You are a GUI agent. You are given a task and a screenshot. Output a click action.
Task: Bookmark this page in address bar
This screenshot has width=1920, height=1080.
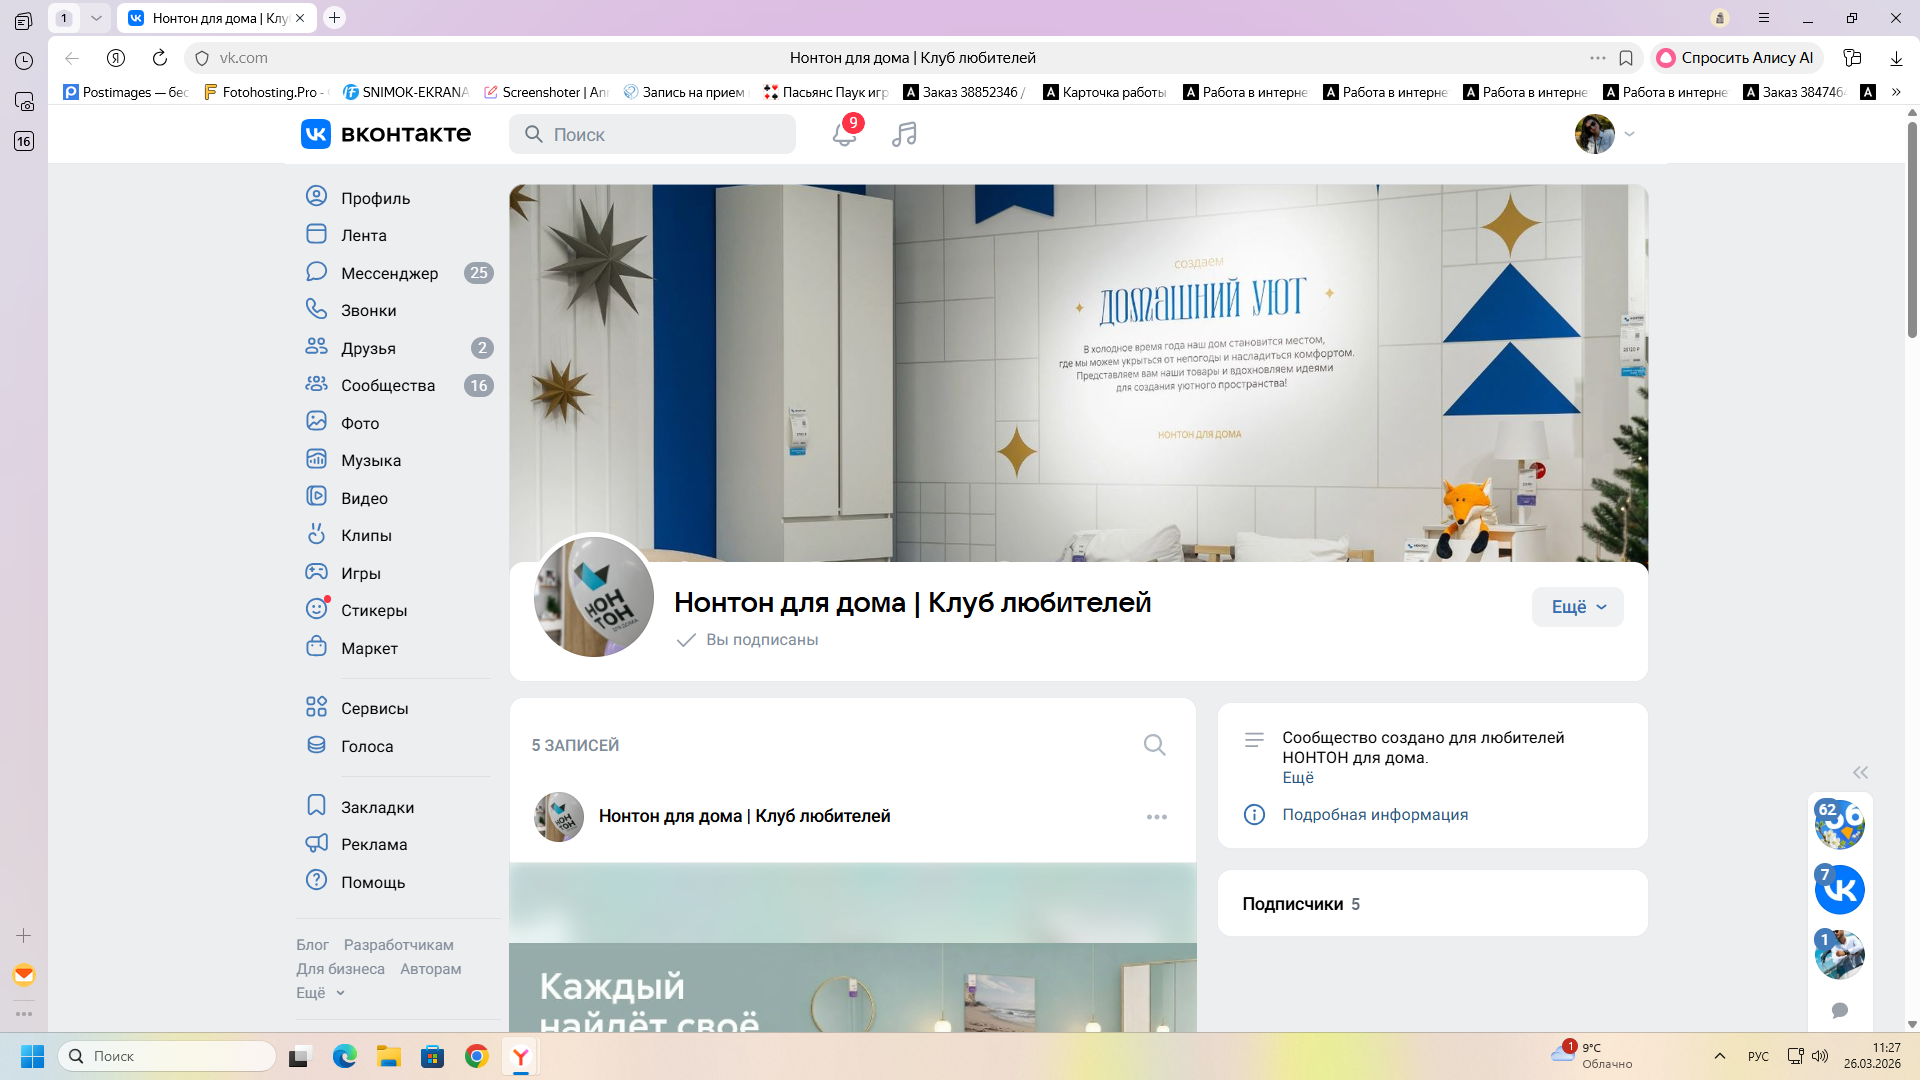pyautogui.click(x=1626, y=58)
